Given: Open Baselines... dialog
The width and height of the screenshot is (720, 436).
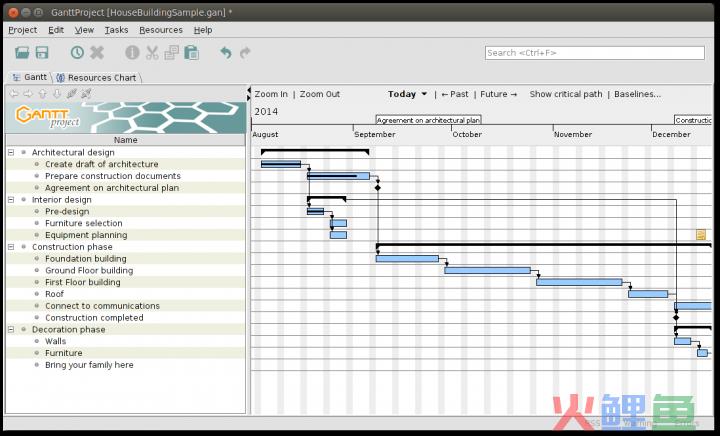Looking at the screenshot, I should 637,94.
